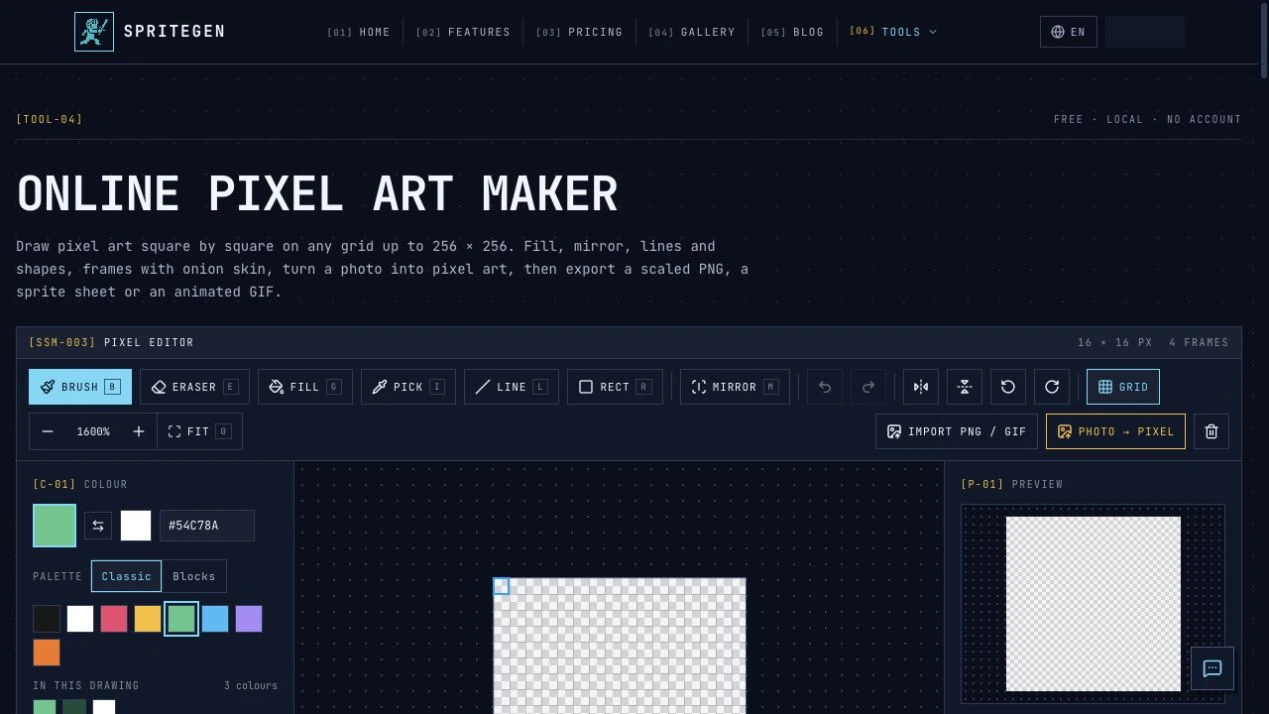Select the Fill bucket tool
Screen dimensions: 1269x714
click(305, 387)
